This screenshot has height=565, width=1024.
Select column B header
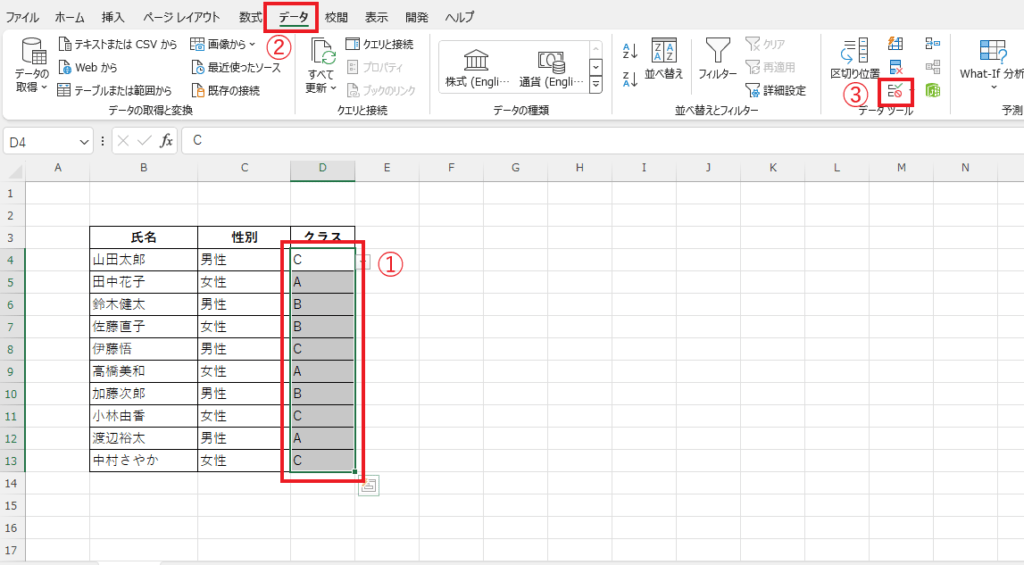tap(144, 168)
